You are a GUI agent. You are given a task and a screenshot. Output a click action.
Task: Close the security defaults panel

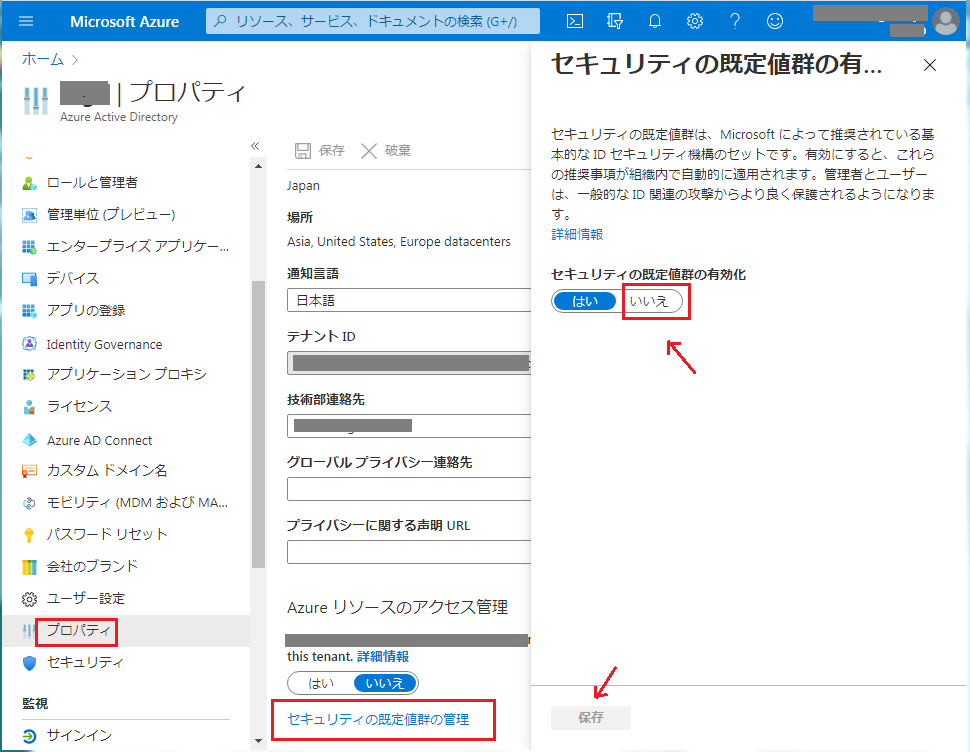(x=929, y=65)
